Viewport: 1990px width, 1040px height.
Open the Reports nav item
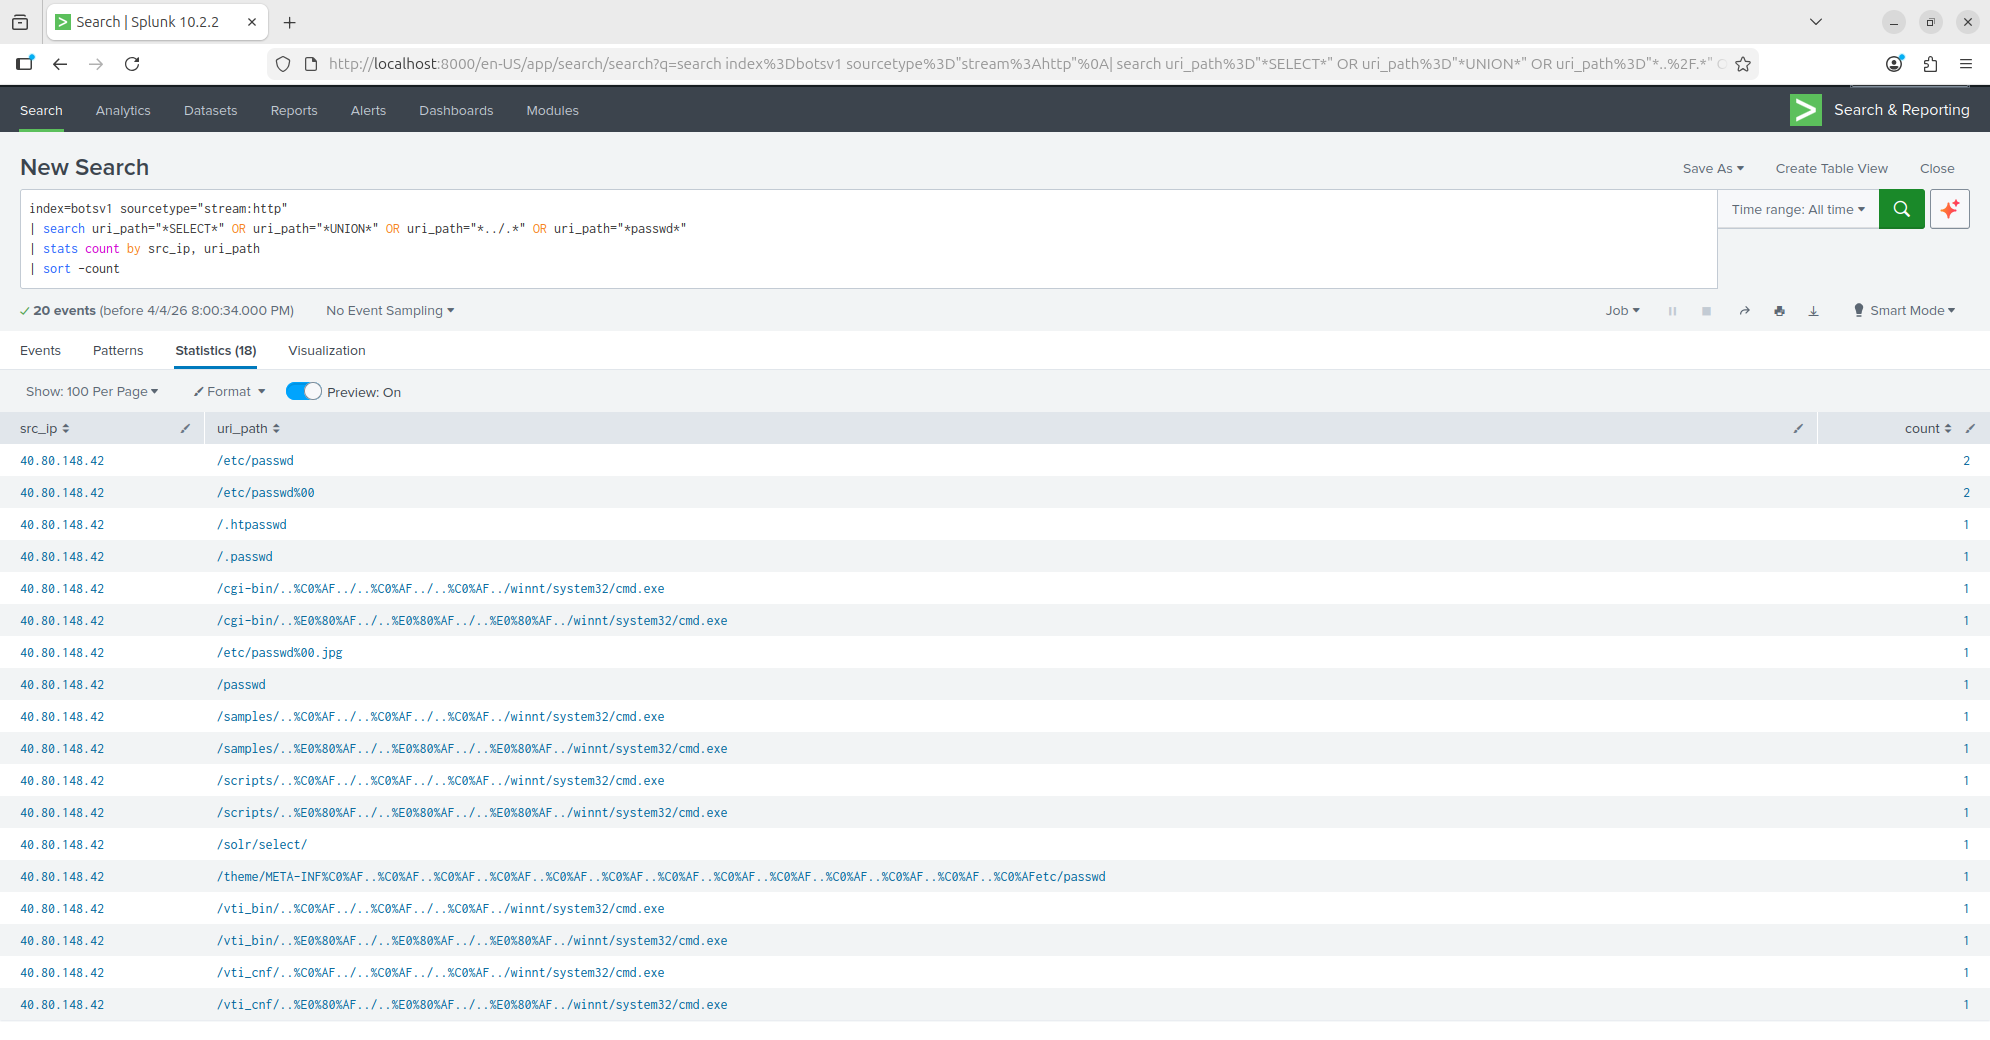pyautogui.click(x=294, y=110)
